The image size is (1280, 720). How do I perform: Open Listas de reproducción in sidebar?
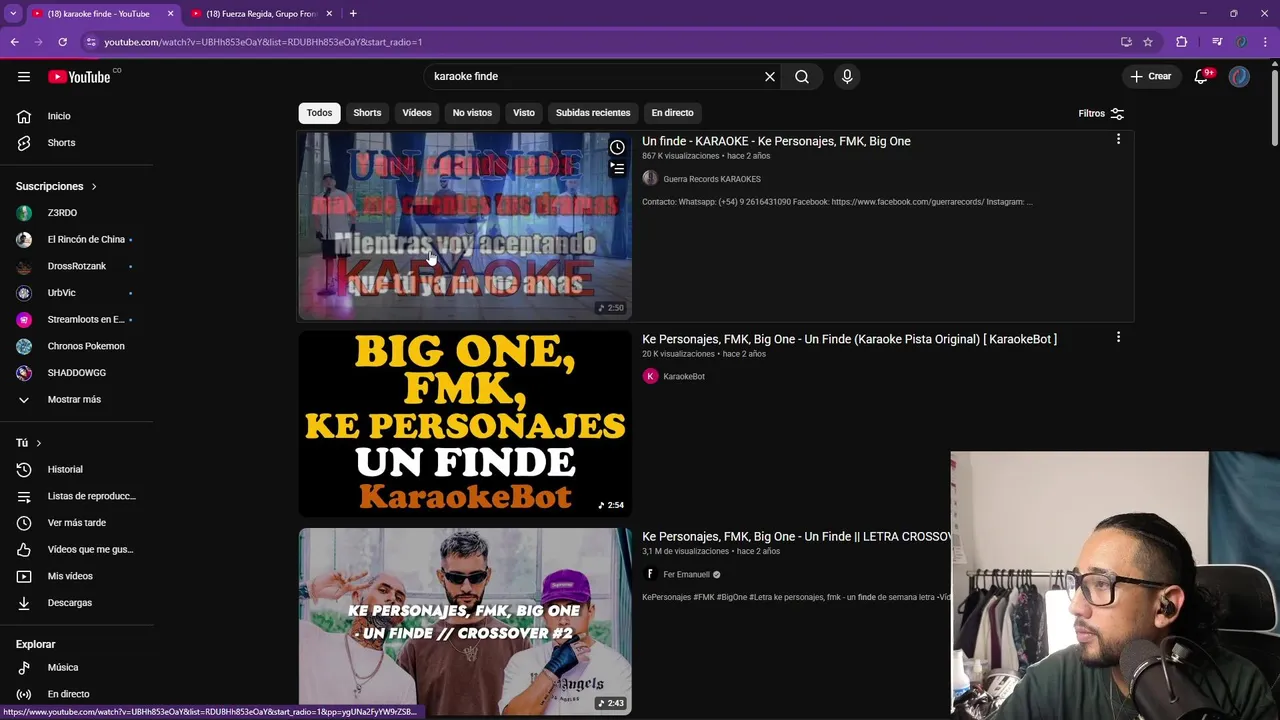(x=77, y=496)
